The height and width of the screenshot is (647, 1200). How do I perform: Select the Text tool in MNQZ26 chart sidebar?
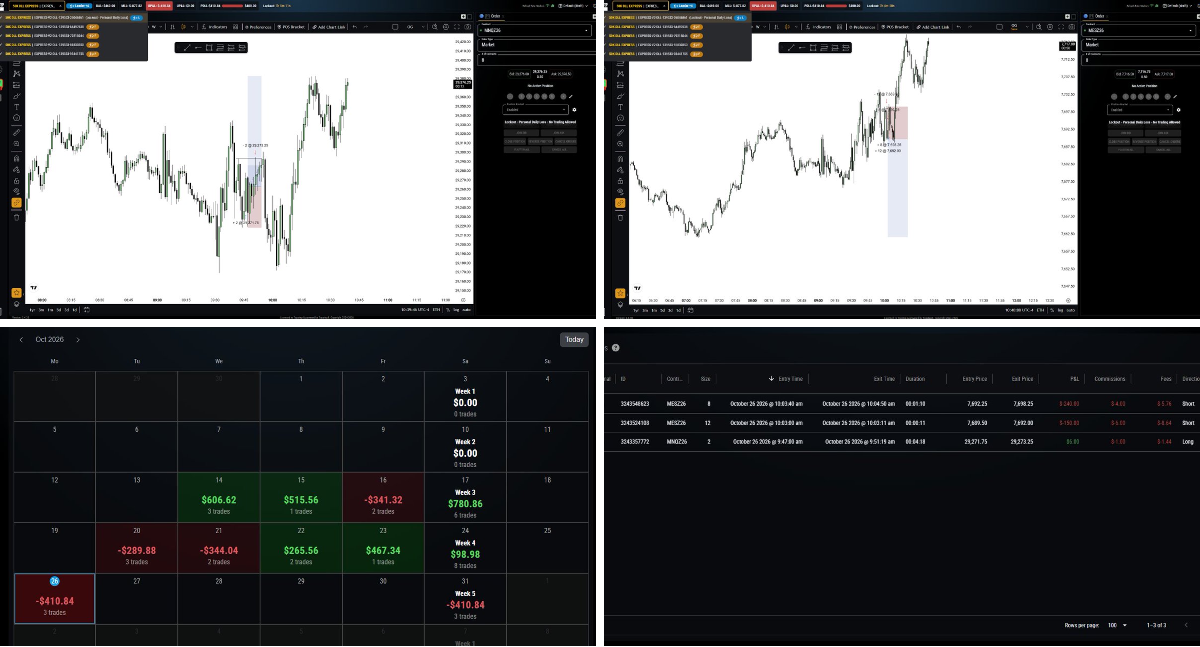click(x=16, y=107)
